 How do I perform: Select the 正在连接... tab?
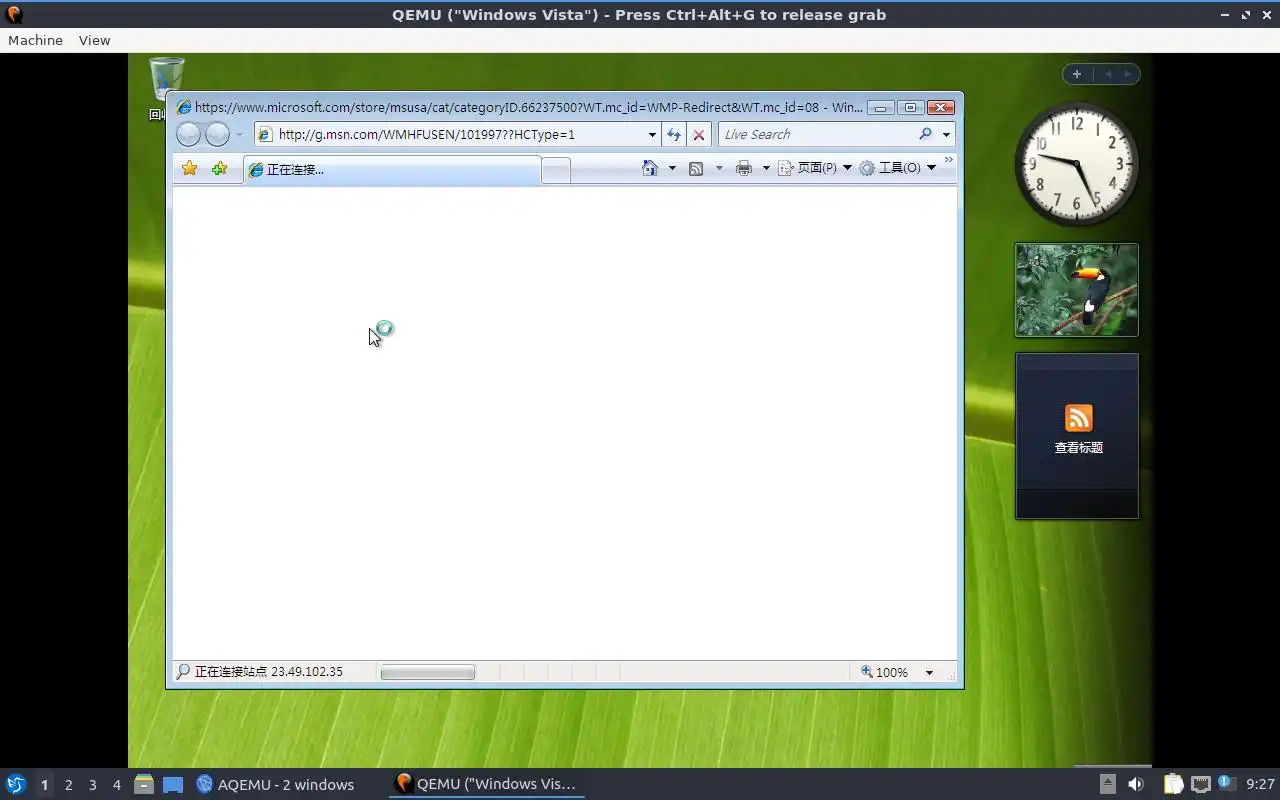[x=392, y=170]
